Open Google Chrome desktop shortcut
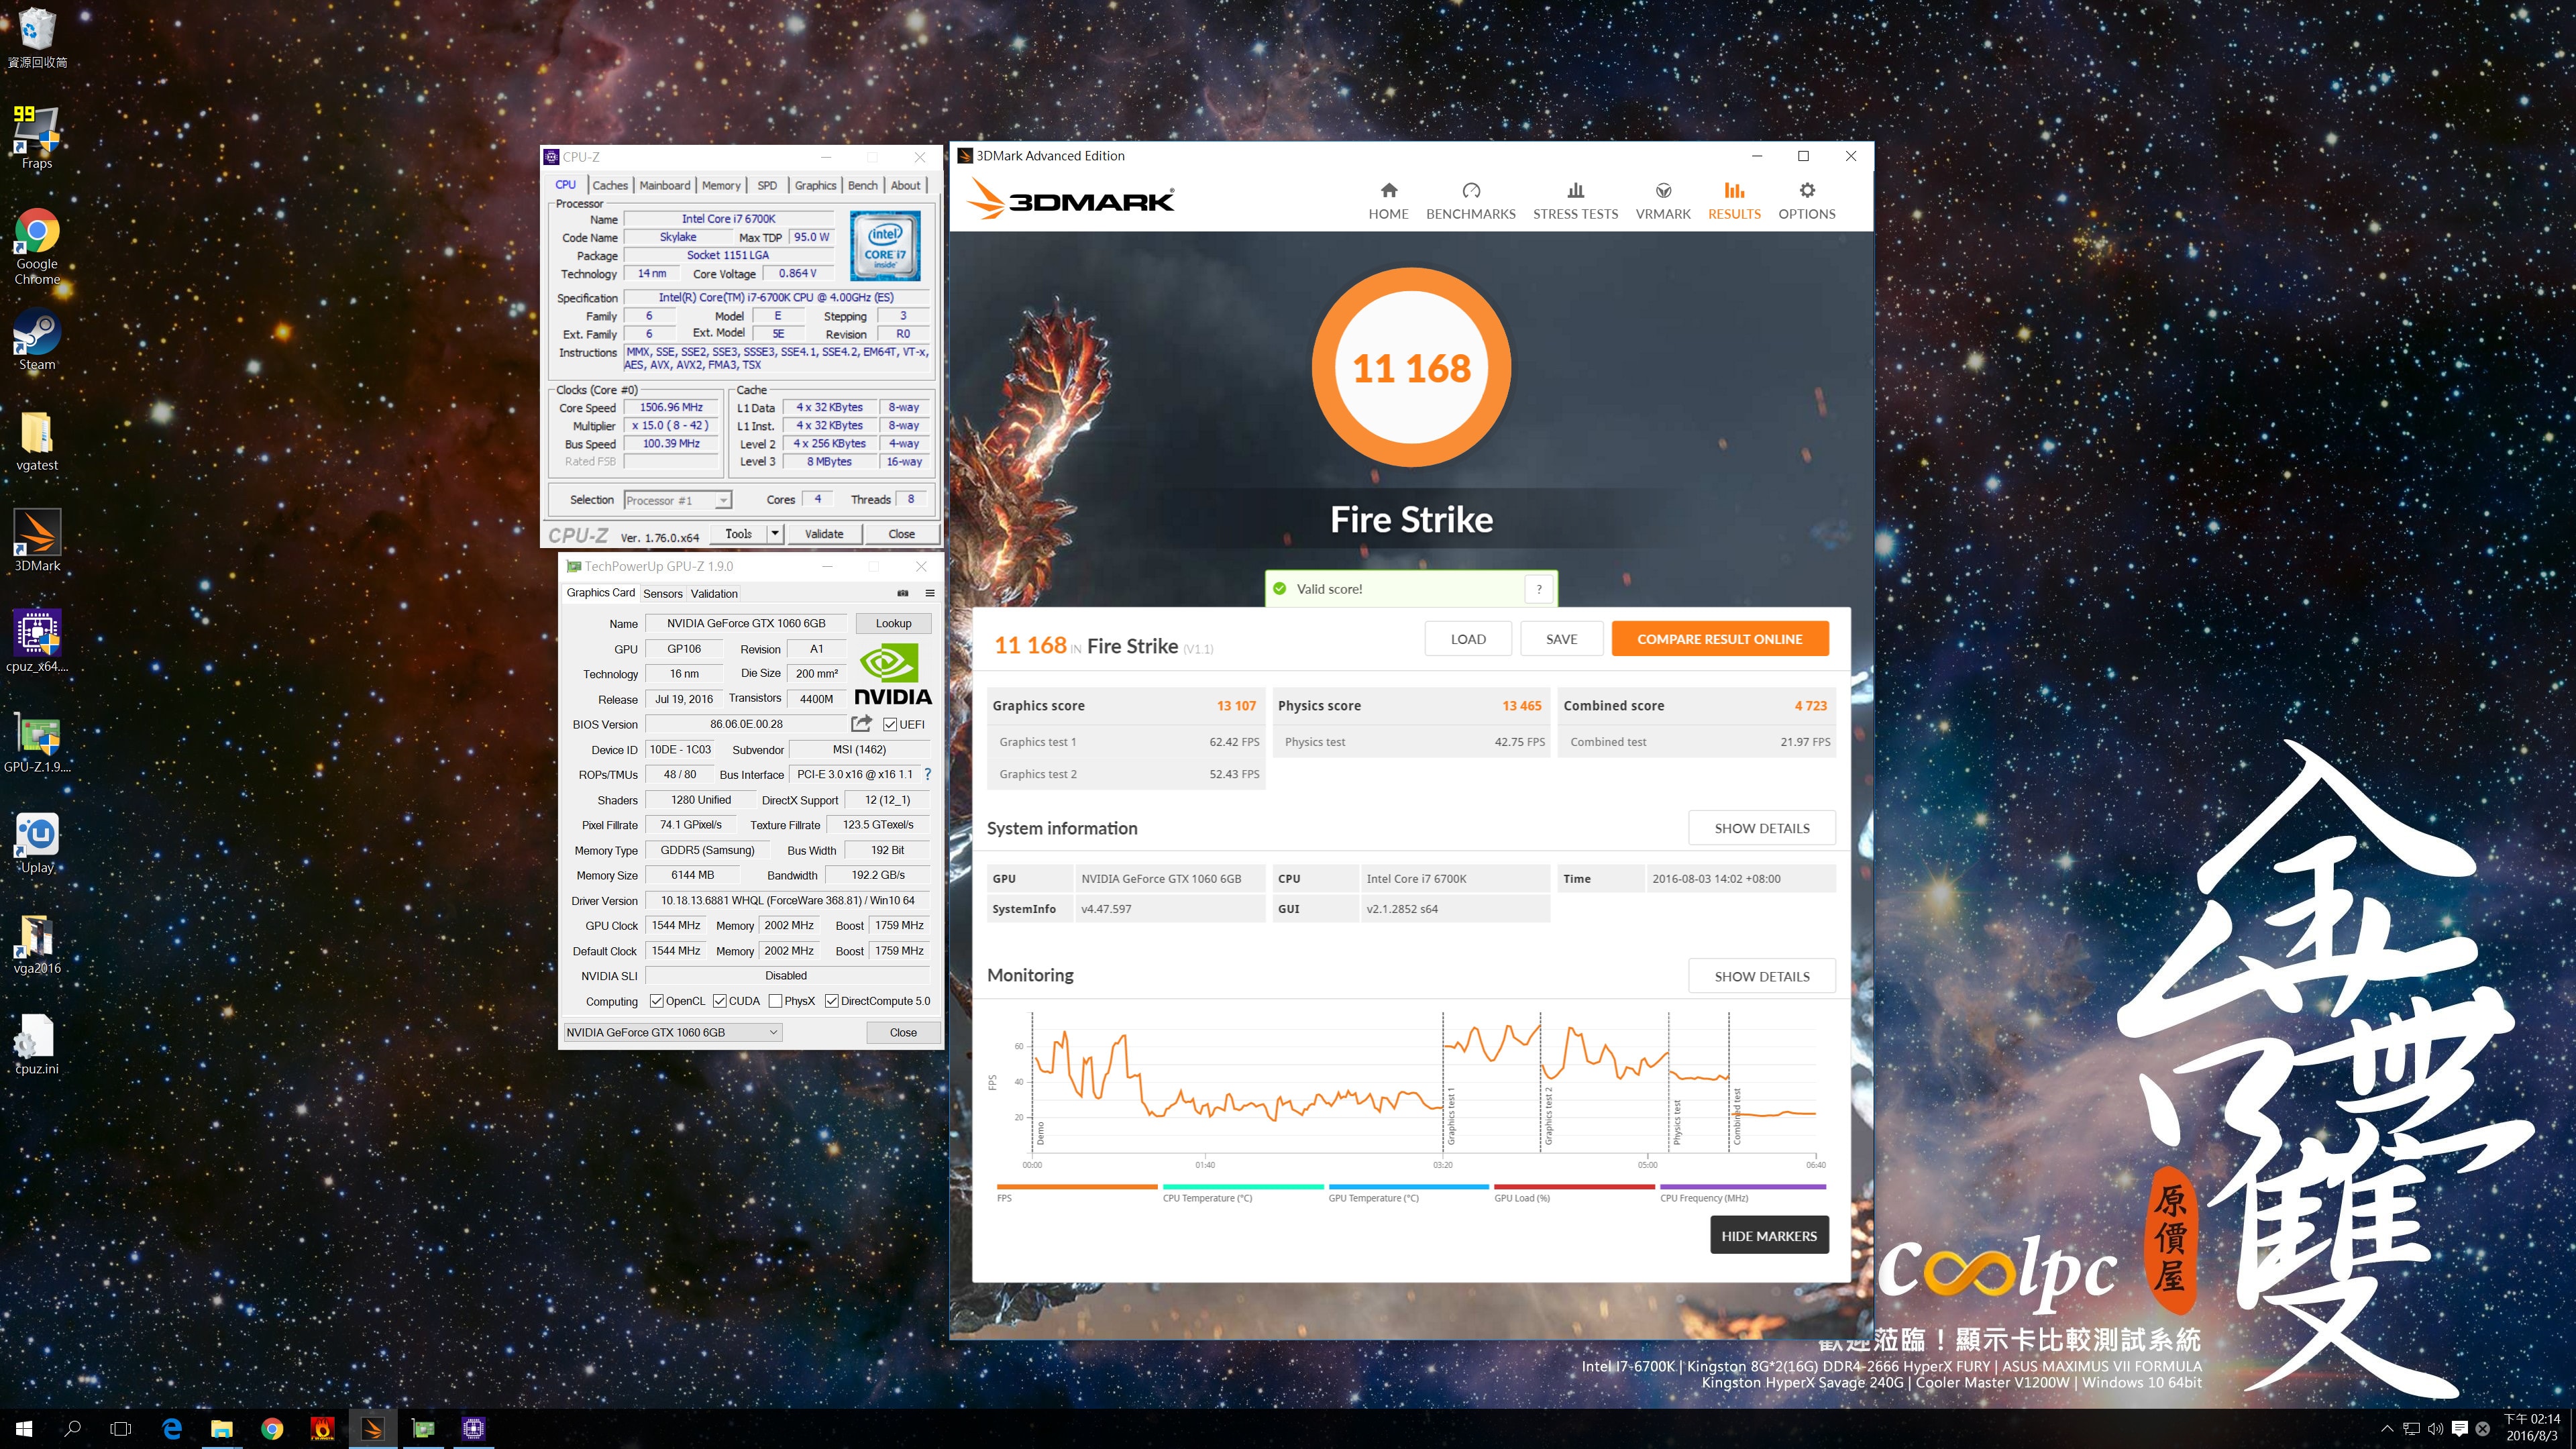Screen dimensions: 2576x1449 (x=37, y=246)
